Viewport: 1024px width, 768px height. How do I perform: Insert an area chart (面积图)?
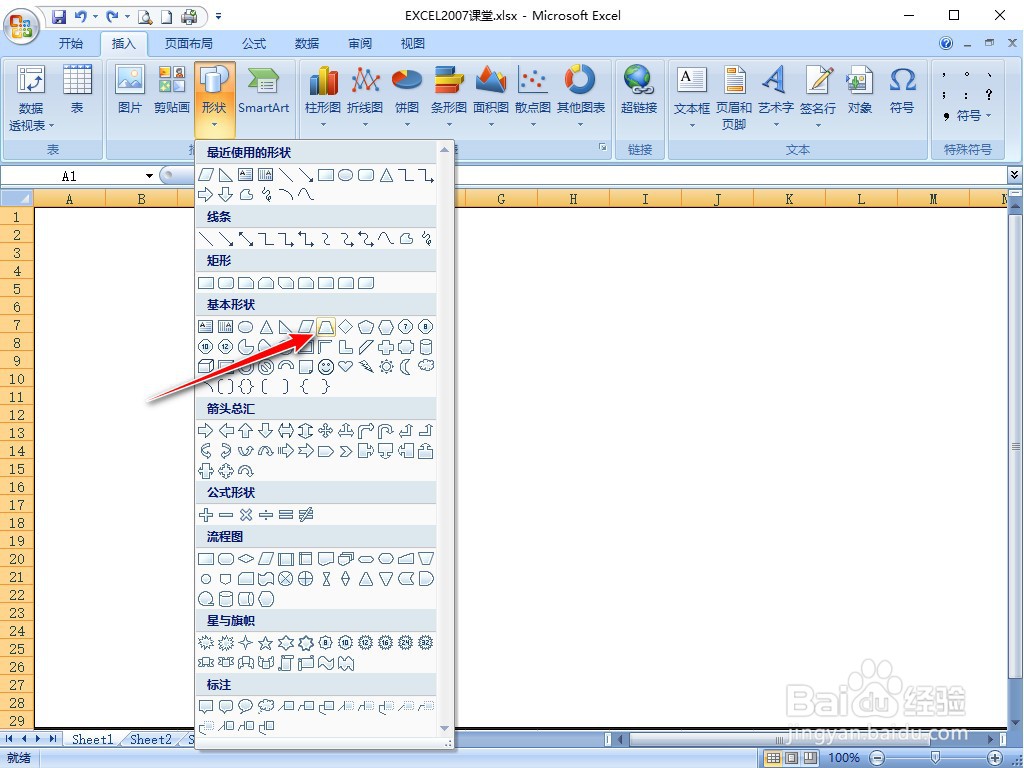click(x=490, y=96)
